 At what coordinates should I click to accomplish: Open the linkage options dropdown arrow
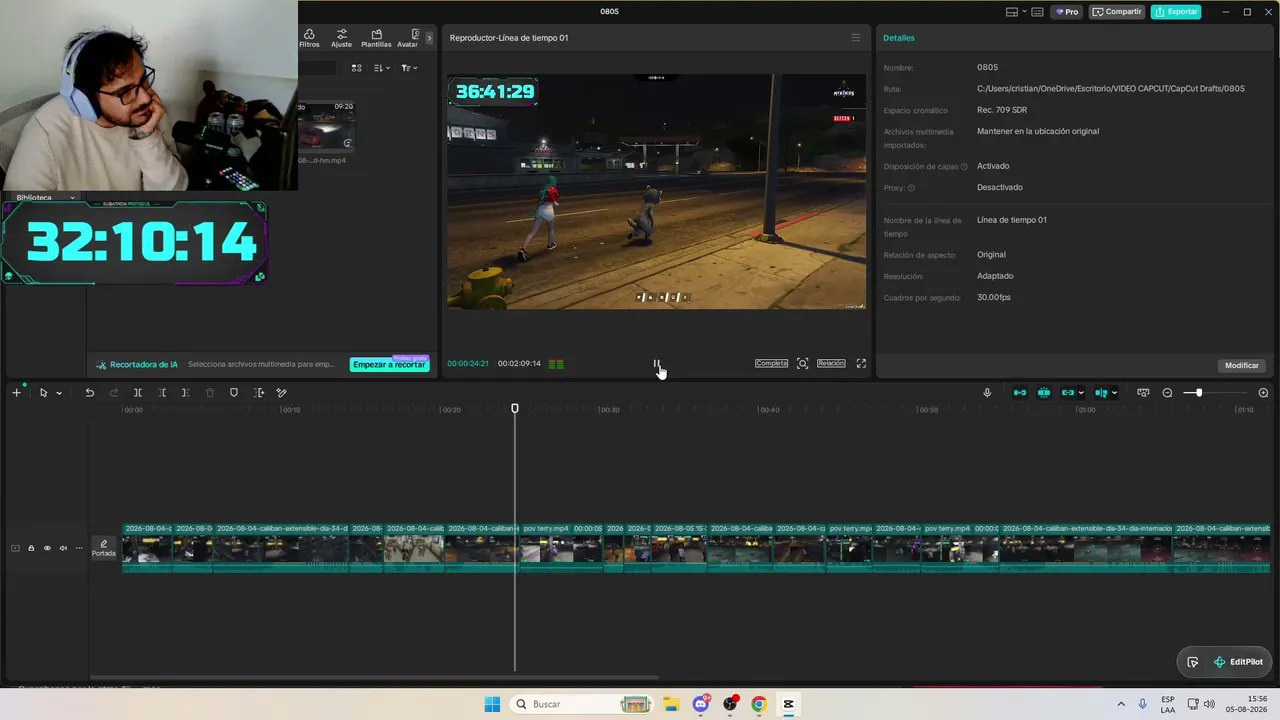1081,393
